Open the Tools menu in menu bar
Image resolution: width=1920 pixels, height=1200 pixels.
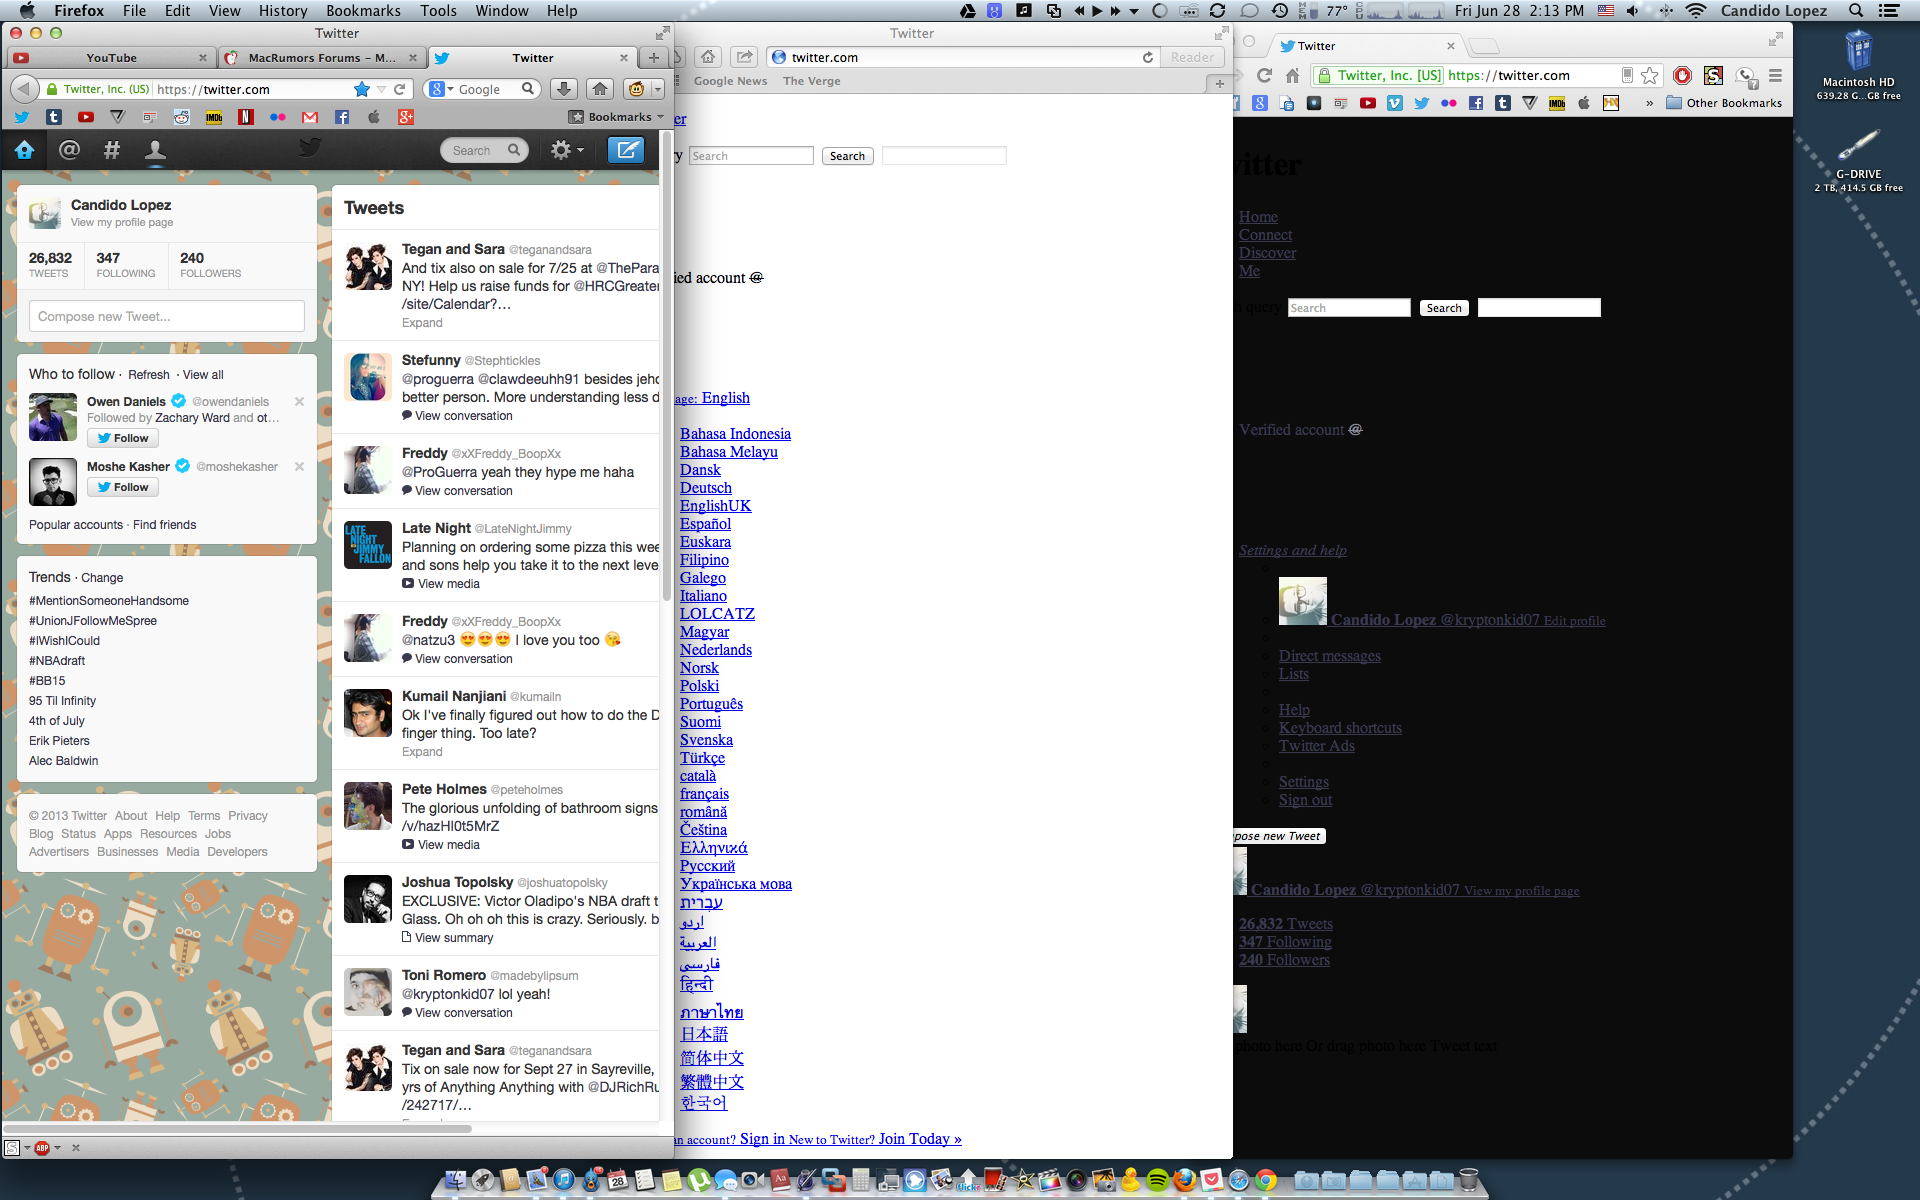pyautogui.click(x=438, y=11)
